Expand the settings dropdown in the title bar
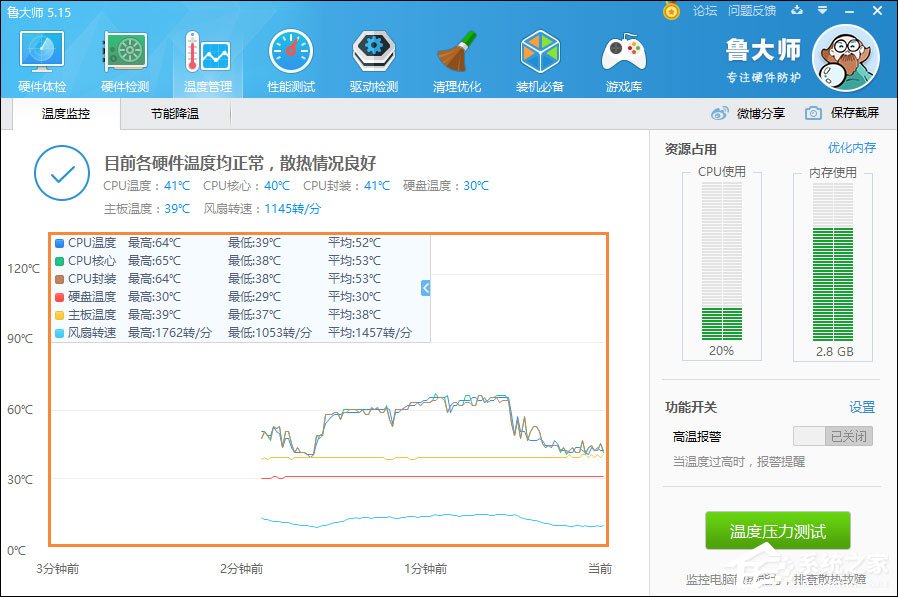 click(x=823, y=10)
